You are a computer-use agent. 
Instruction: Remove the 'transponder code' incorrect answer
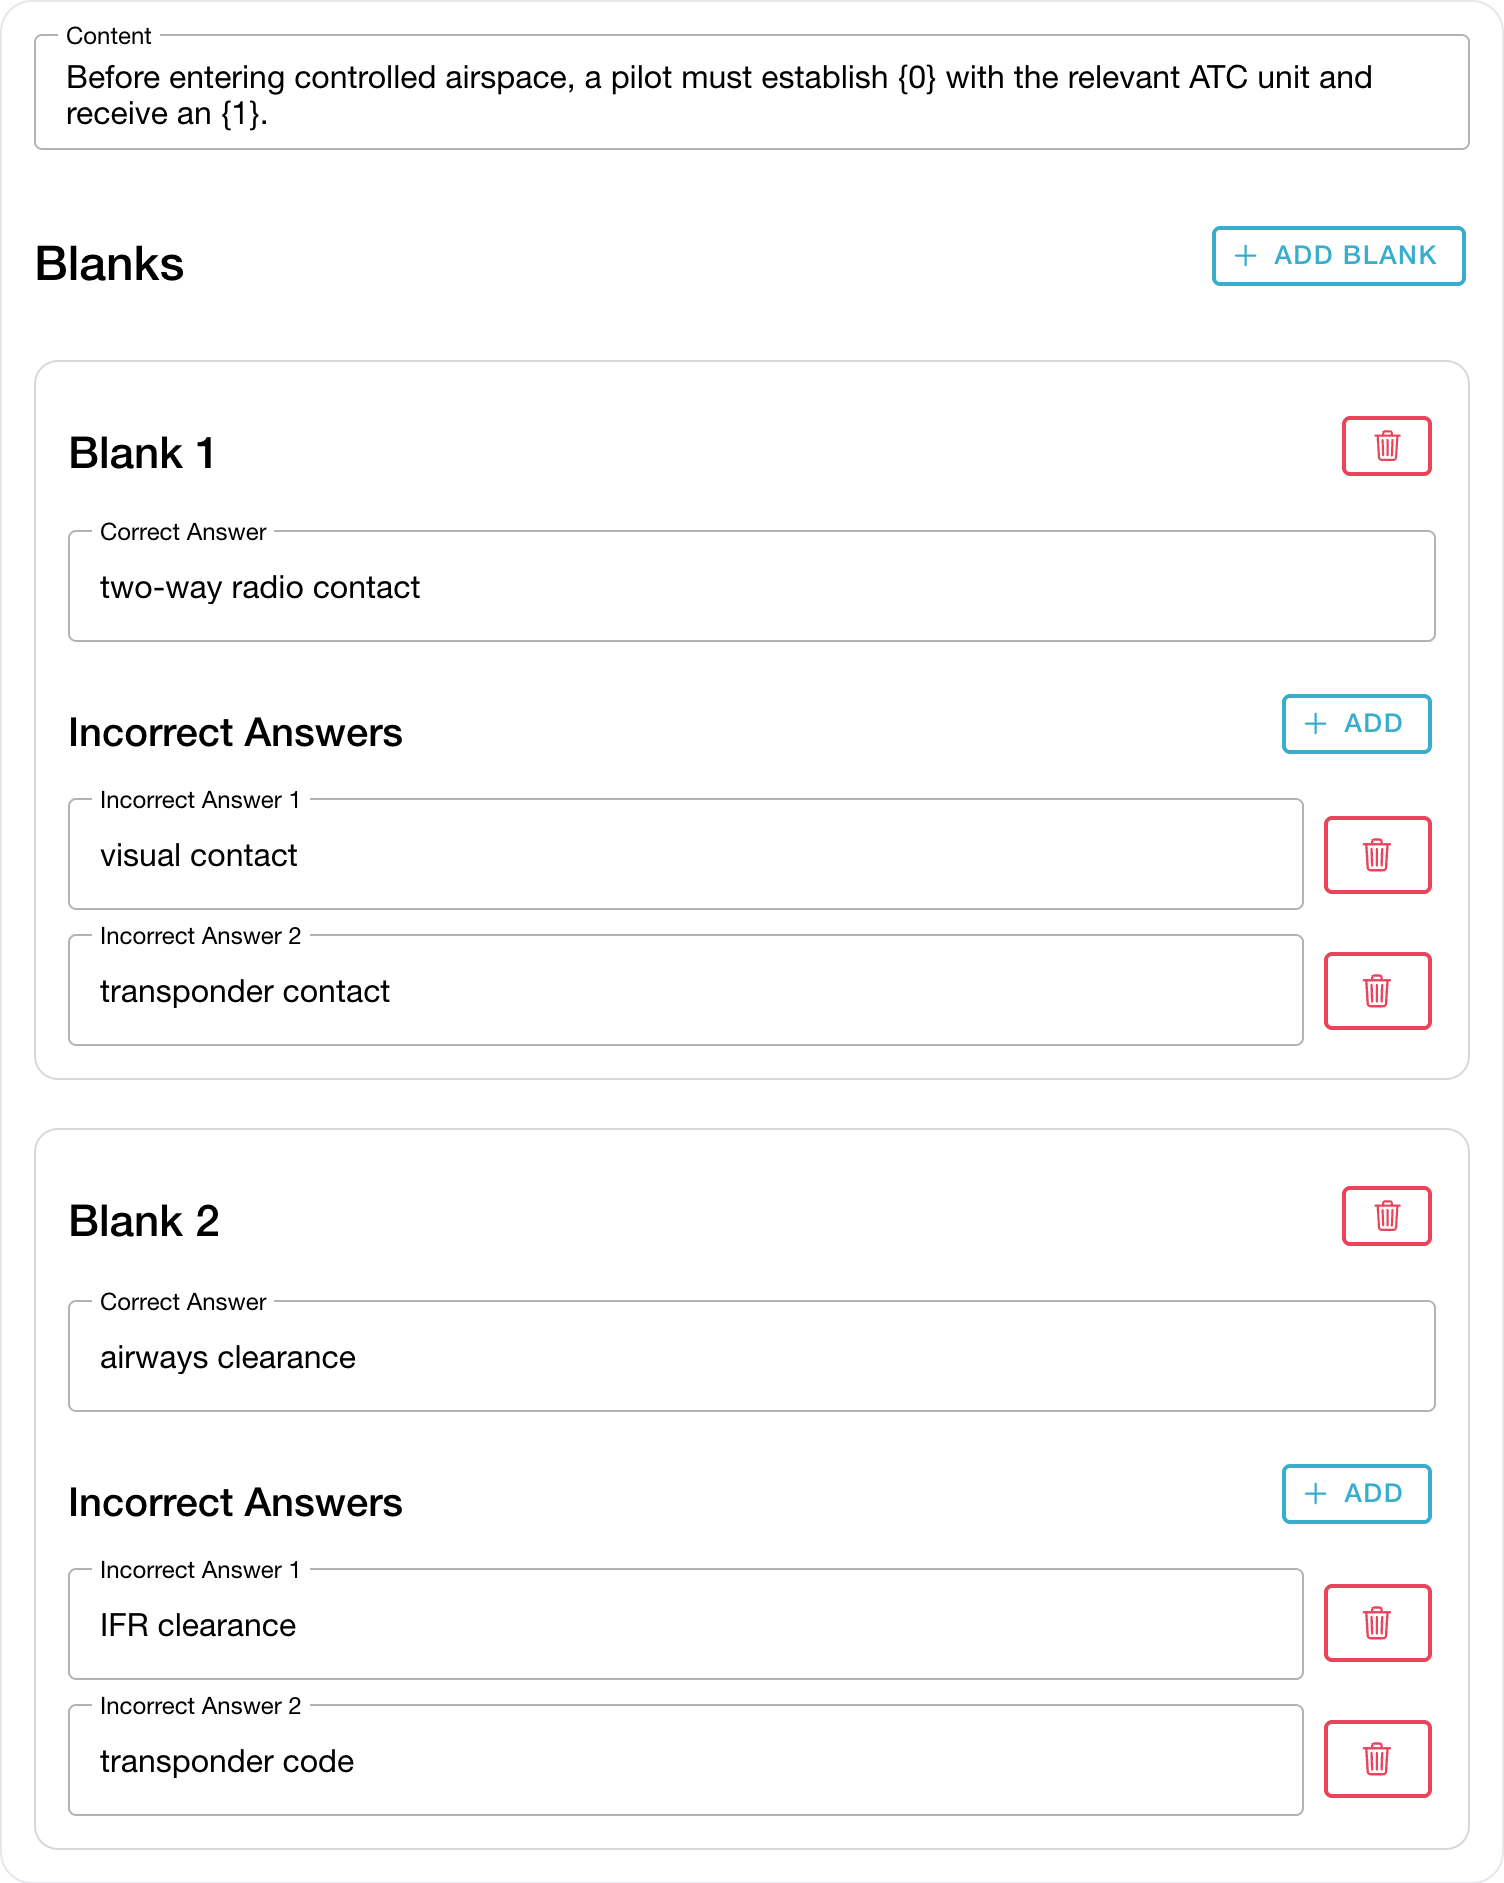click(x=1377, y=1759)
